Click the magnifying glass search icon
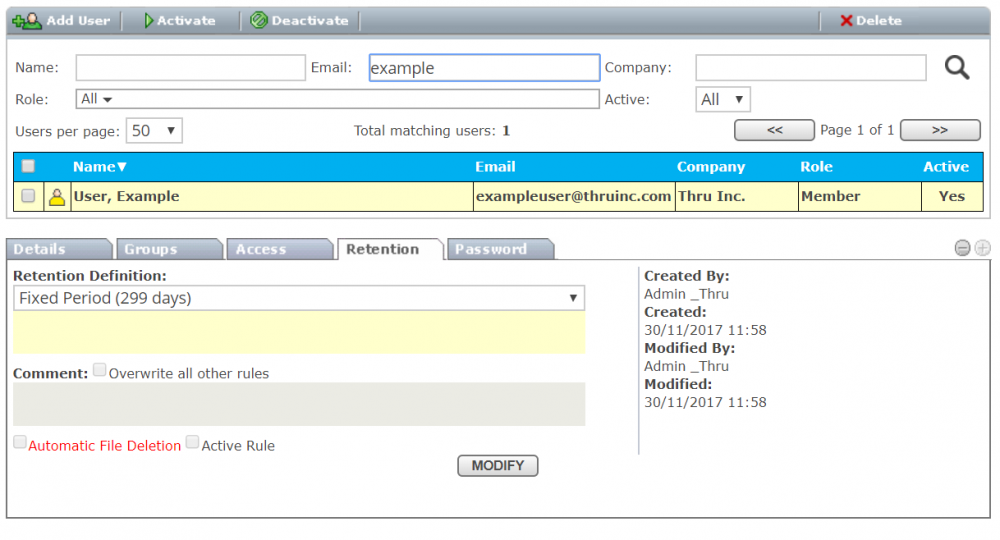The height and width of the screenshot is (540, 1000). click(957, 68)
